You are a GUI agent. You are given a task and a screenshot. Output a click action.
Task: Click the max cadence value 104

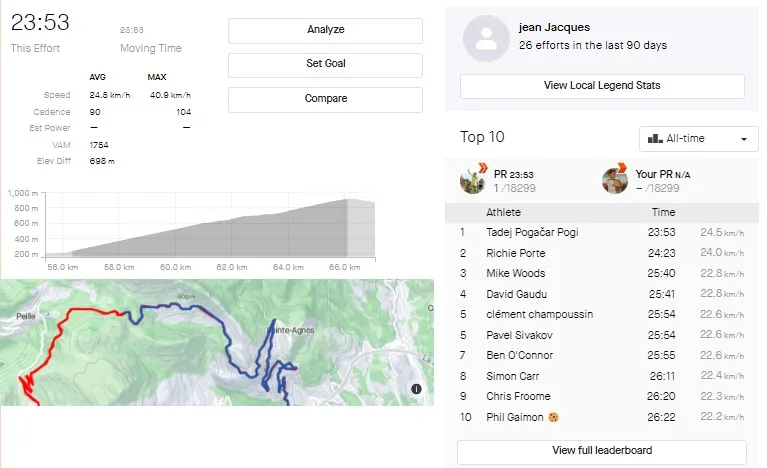click(183, 112)
